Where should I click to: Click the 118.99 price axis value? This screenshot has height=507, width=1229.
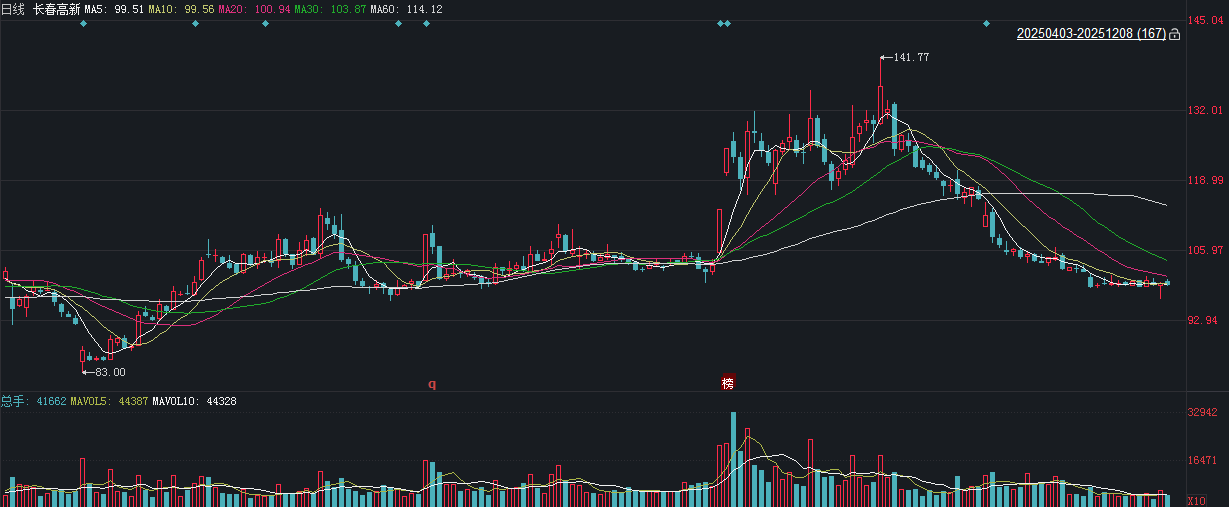[1206, 180]
